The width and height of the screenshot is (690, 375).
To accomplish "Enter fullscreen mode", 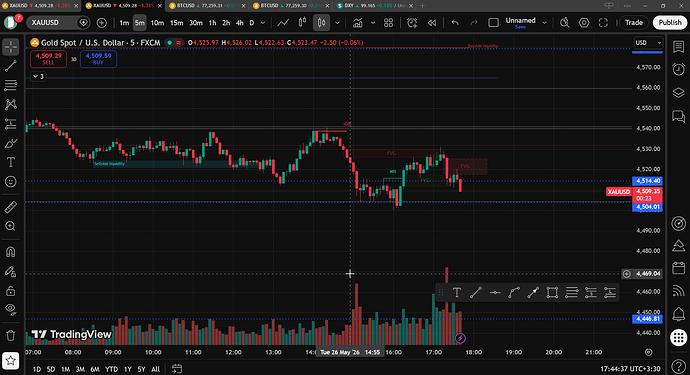I will click(x=603, y=22).
